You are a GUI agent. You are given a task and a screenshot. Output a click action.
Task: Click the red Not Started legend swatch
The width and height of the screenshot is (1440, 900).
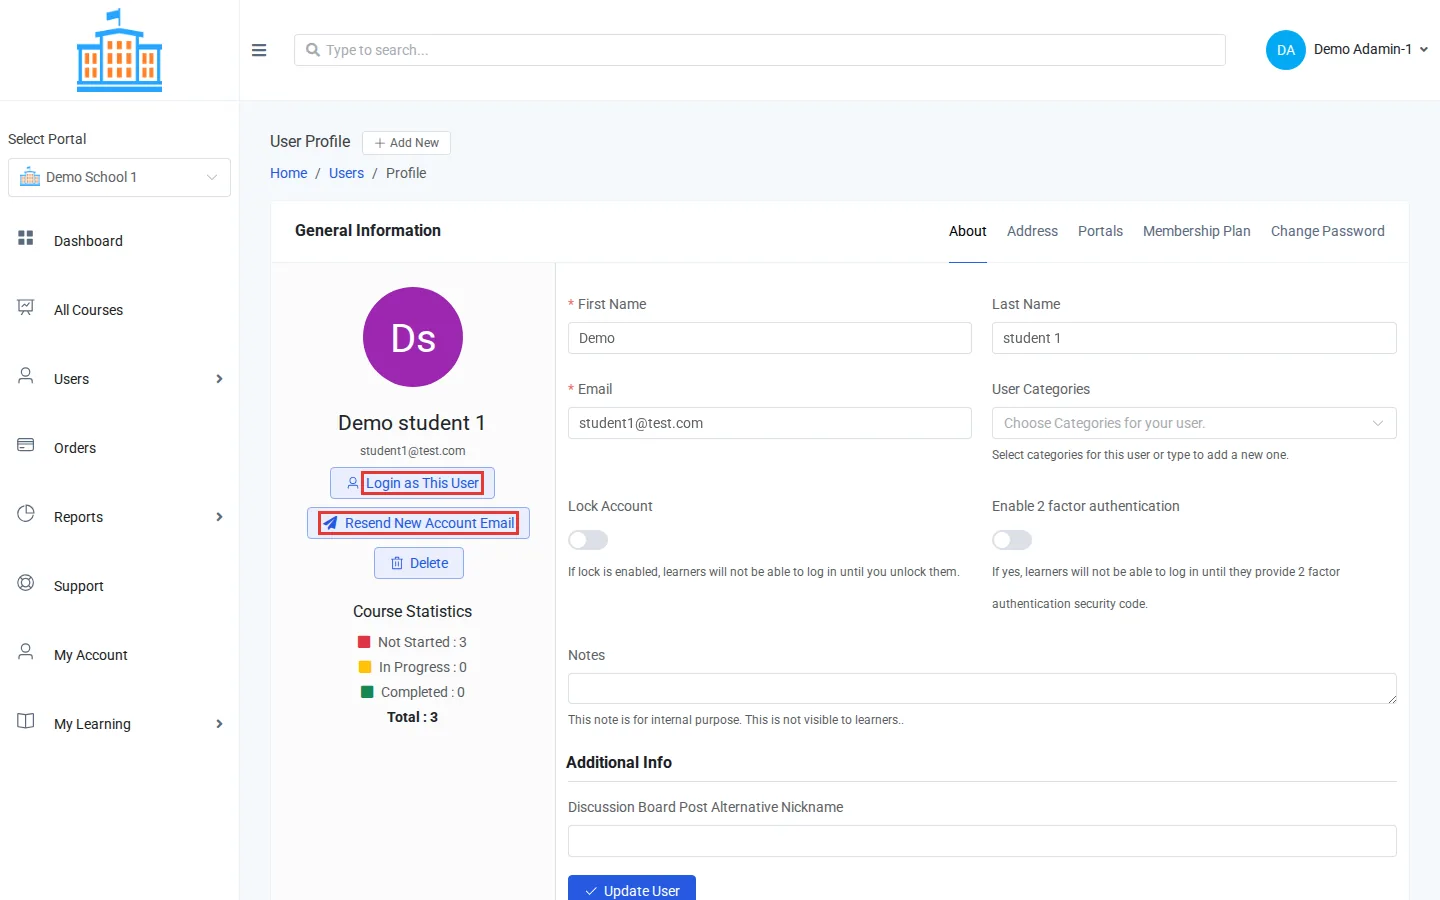[364, 642]
